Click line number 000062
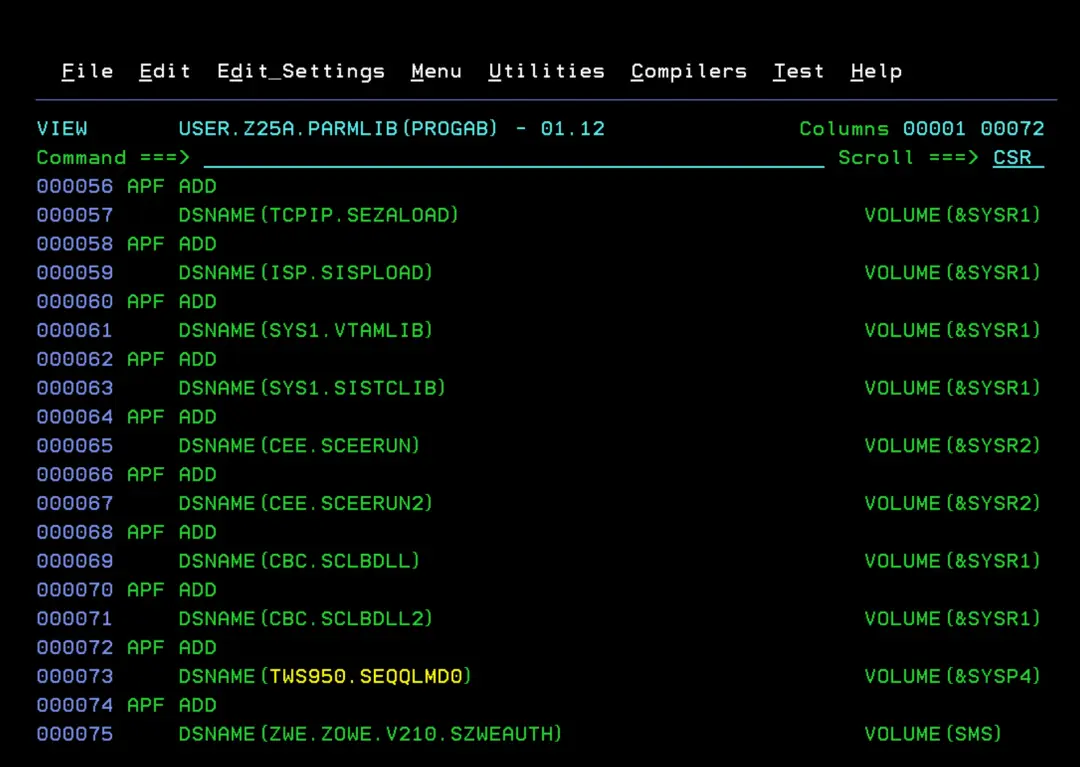Screen dimensions: 1080x767 click(x=74, y=359)
